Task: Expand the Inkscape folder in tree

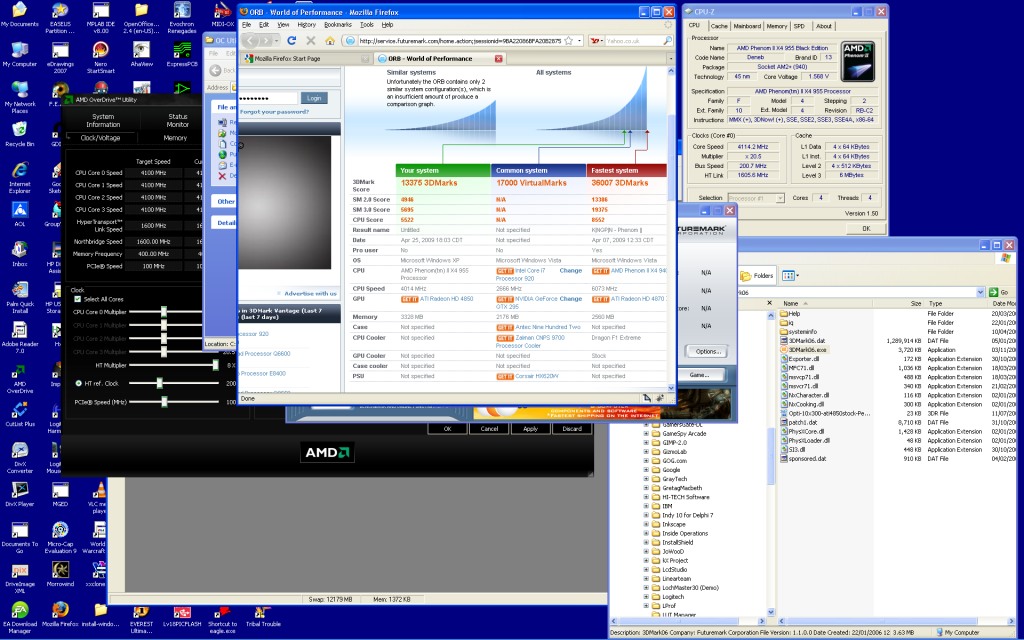Action: pos(645,524)
